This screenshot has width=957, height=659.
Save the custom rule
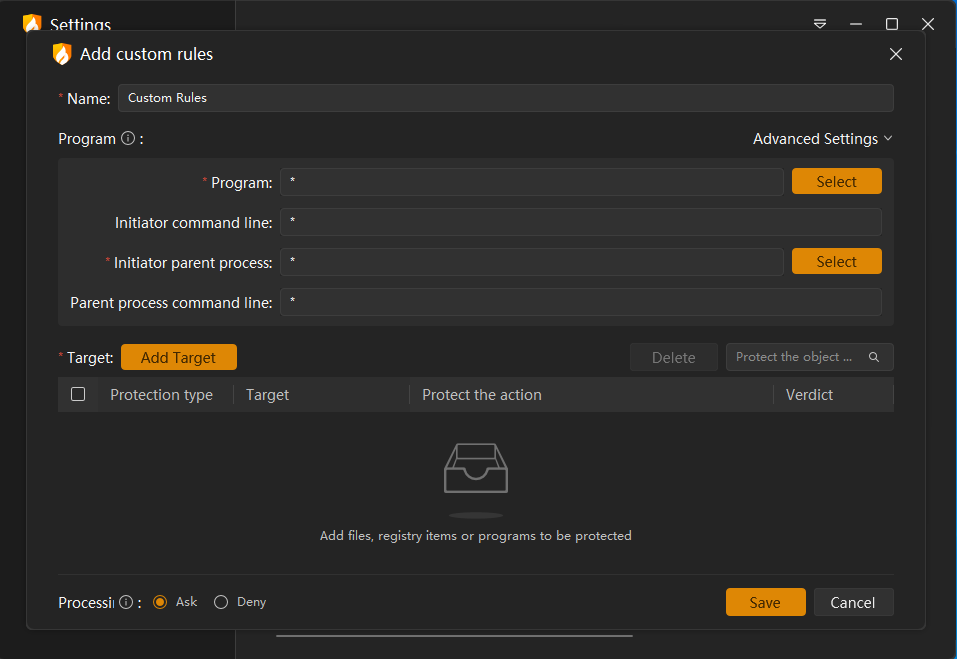[x=765, y=602]
